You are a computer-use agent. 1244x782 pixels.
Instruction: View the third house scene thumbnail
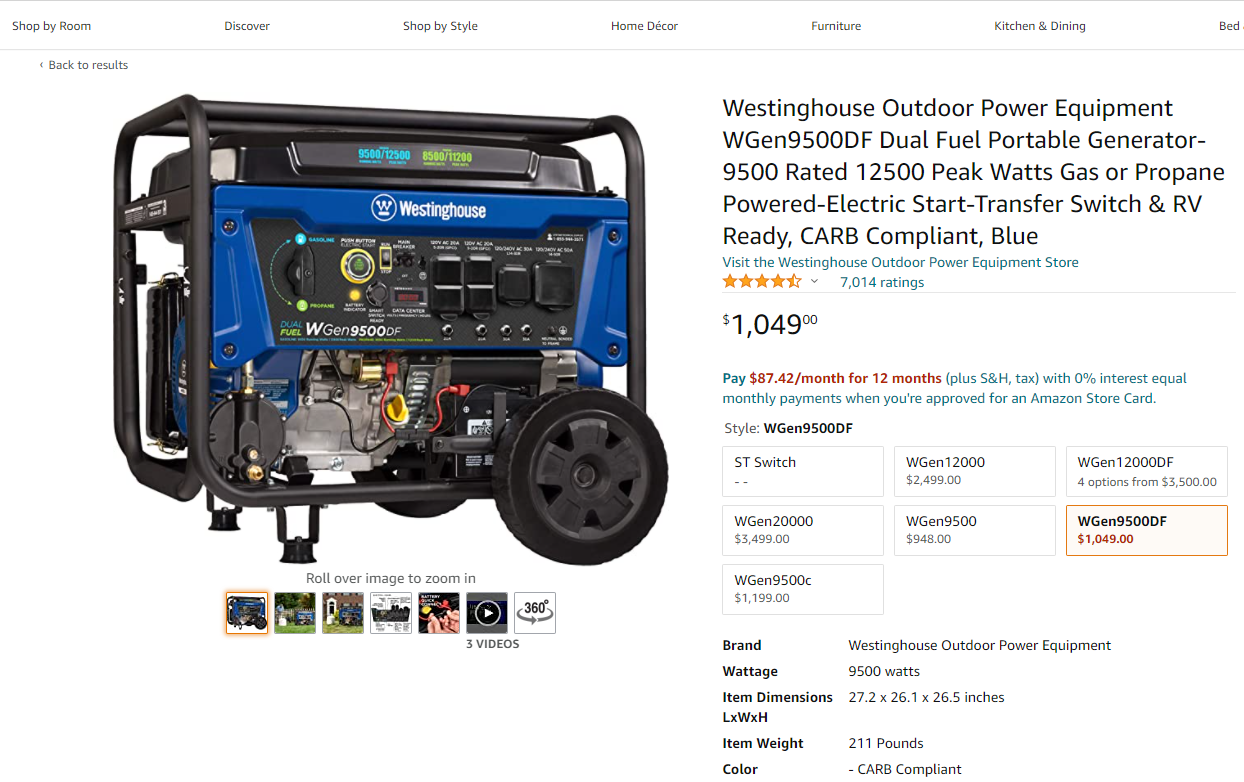[x=343, y=613]
